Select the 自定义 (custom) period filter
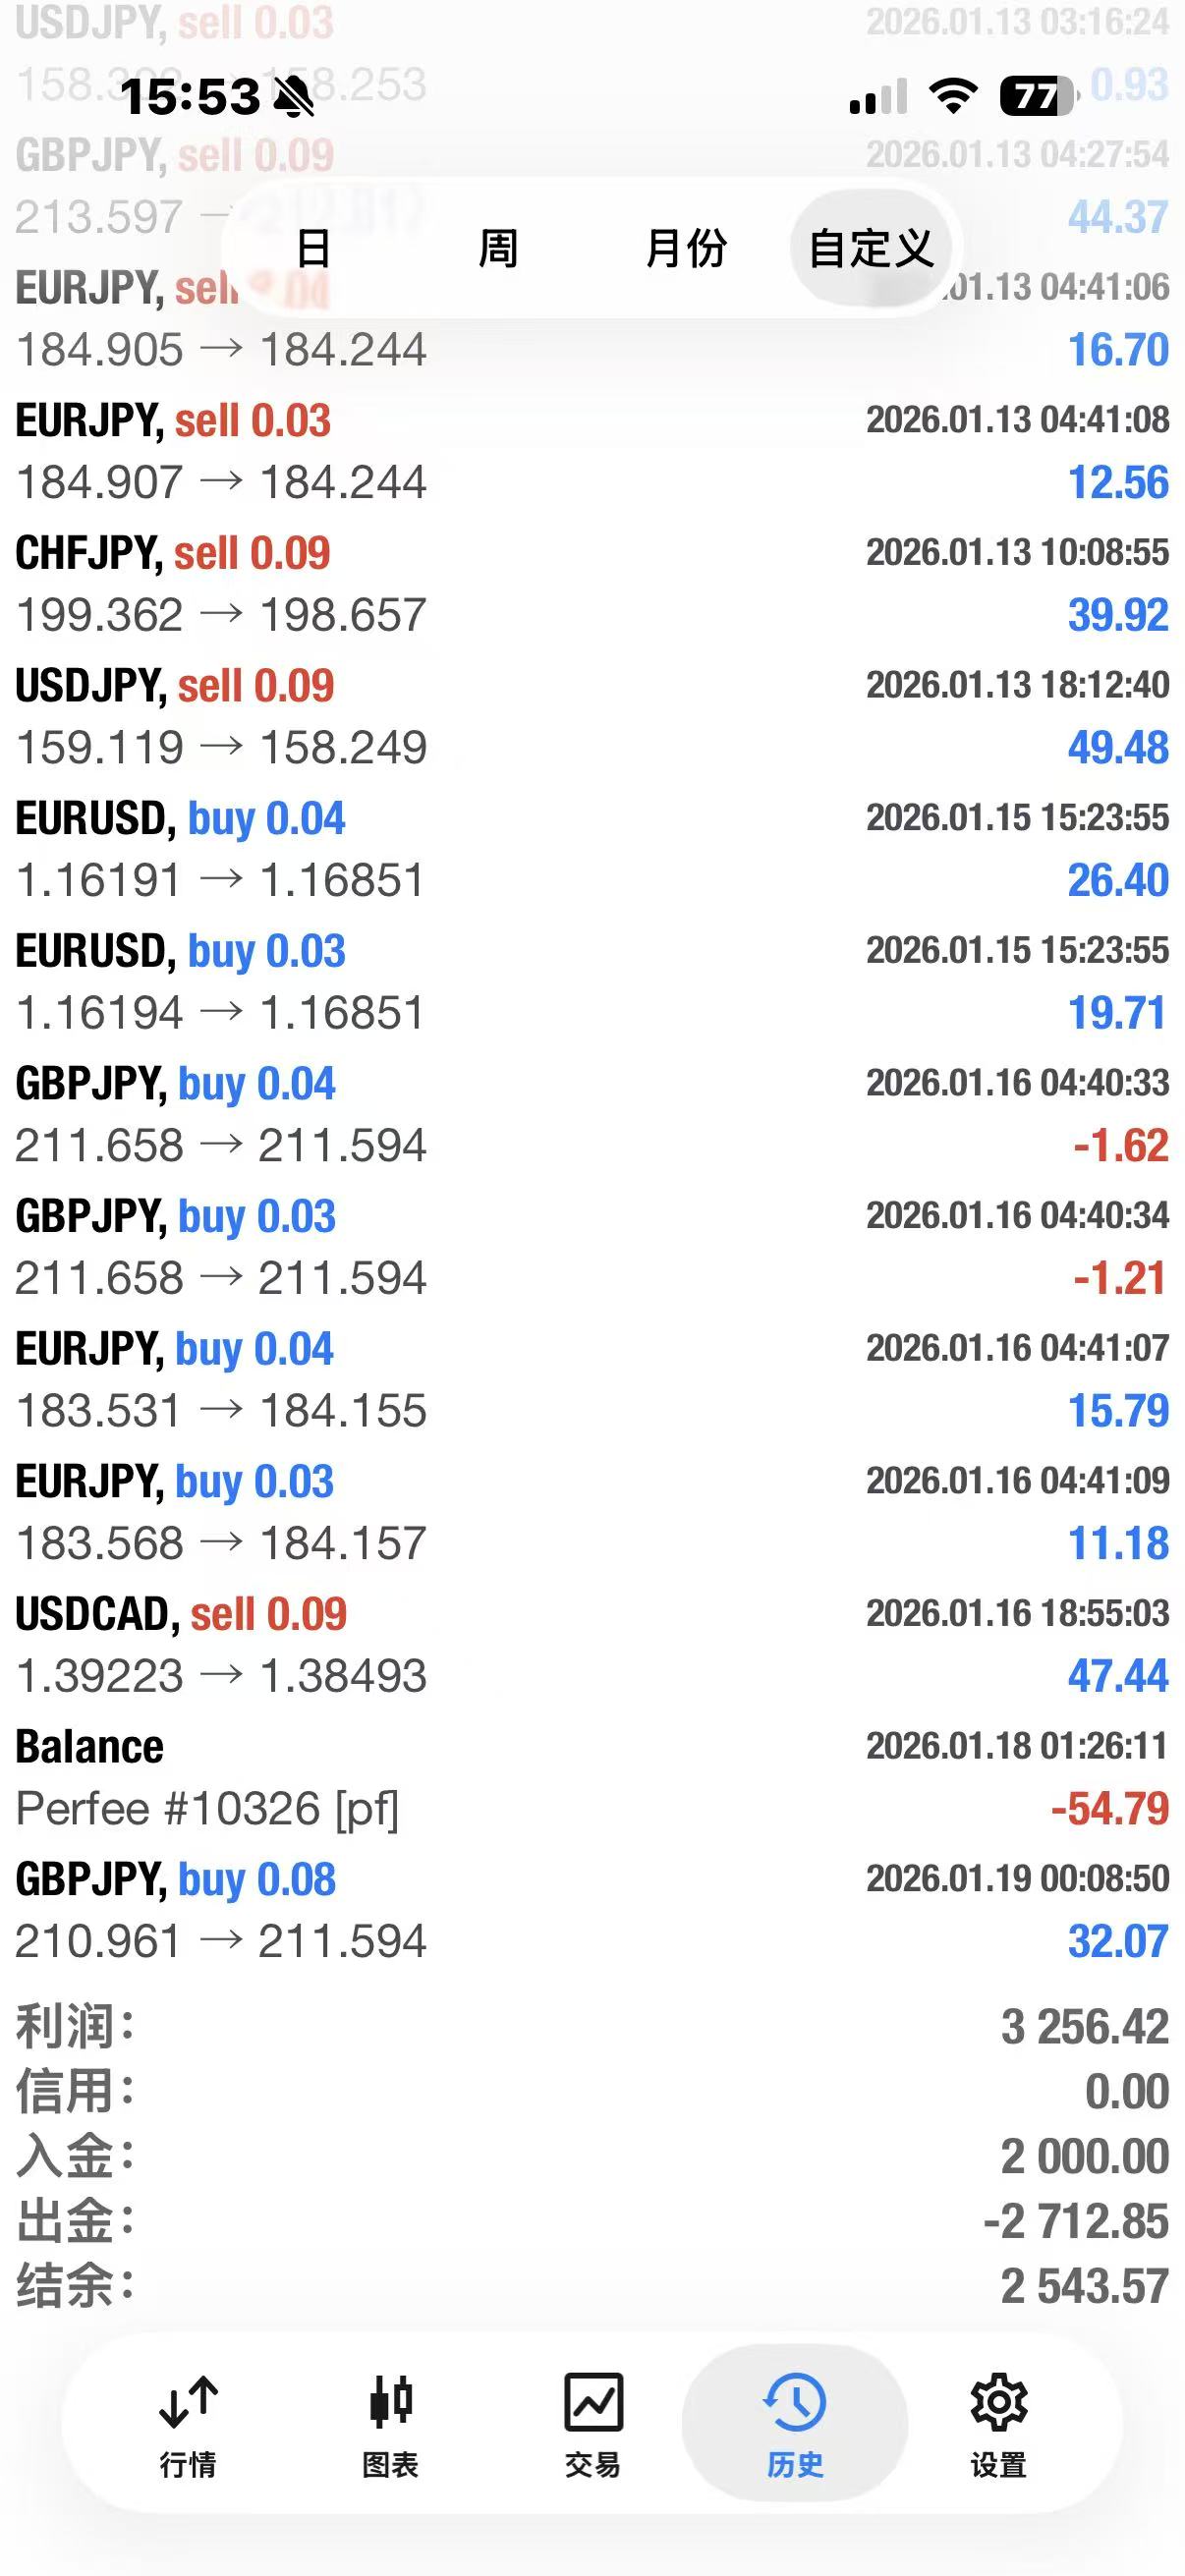 point(870,248)
